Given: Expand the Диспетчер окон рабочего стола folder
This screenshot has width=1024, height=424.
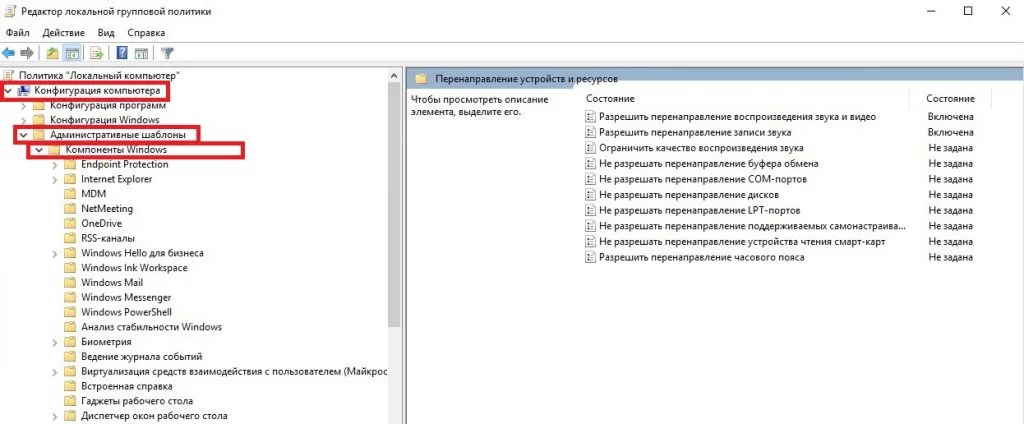Looking at the screenshot, I should click(56, 416).
